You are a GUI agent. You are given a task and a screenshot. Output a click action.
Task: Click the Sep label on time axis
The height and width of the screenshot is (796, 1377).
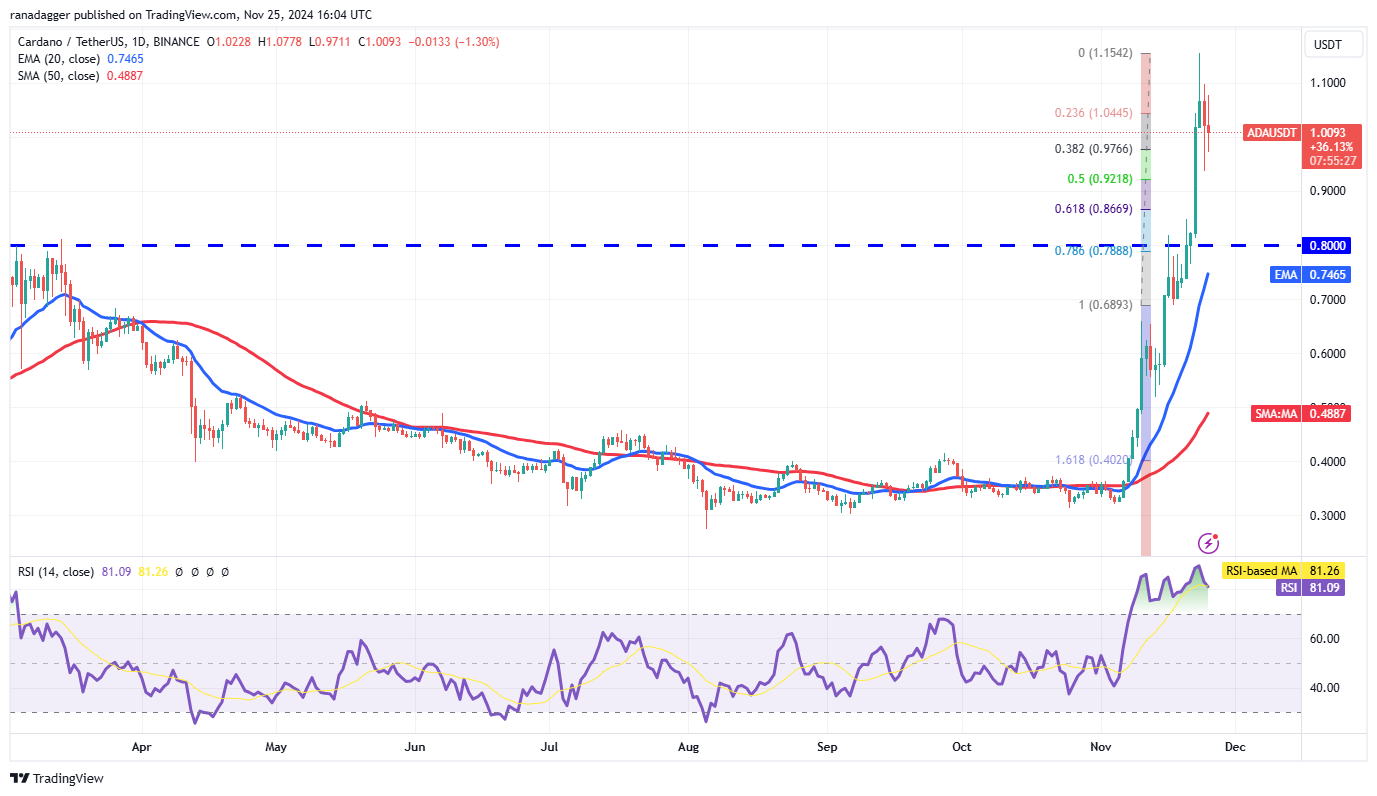point(826,746)
